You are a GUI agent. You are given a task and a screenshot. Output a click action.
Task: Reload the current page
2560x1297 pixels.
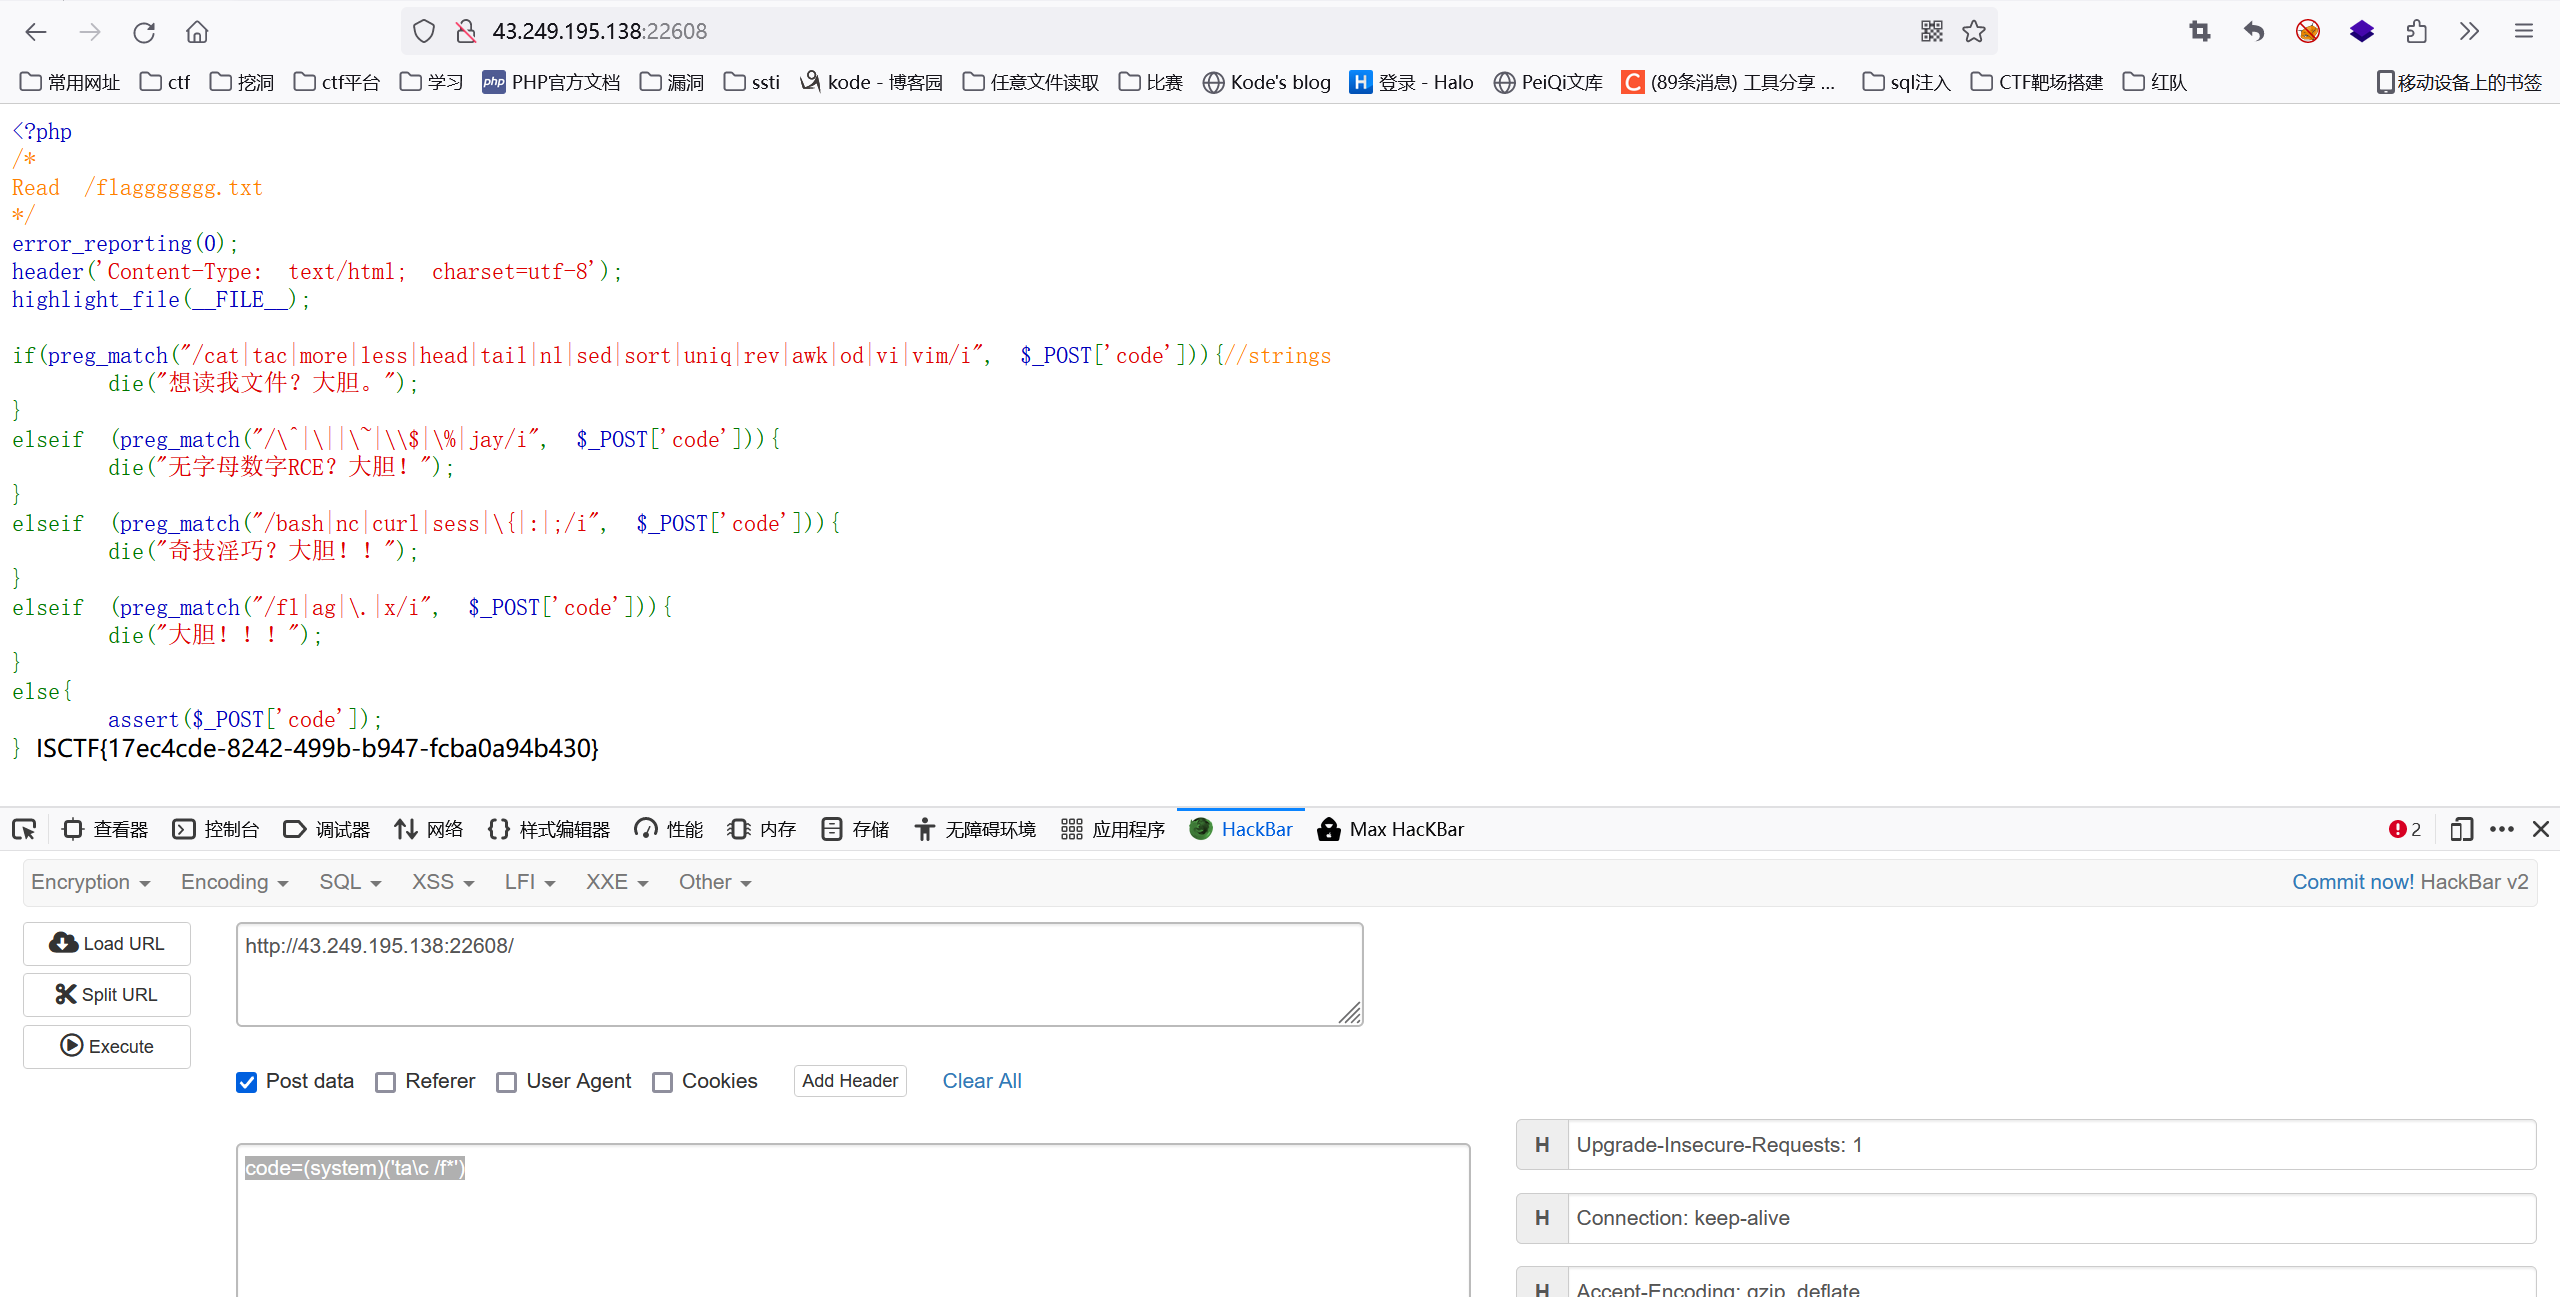click(144, 32)
